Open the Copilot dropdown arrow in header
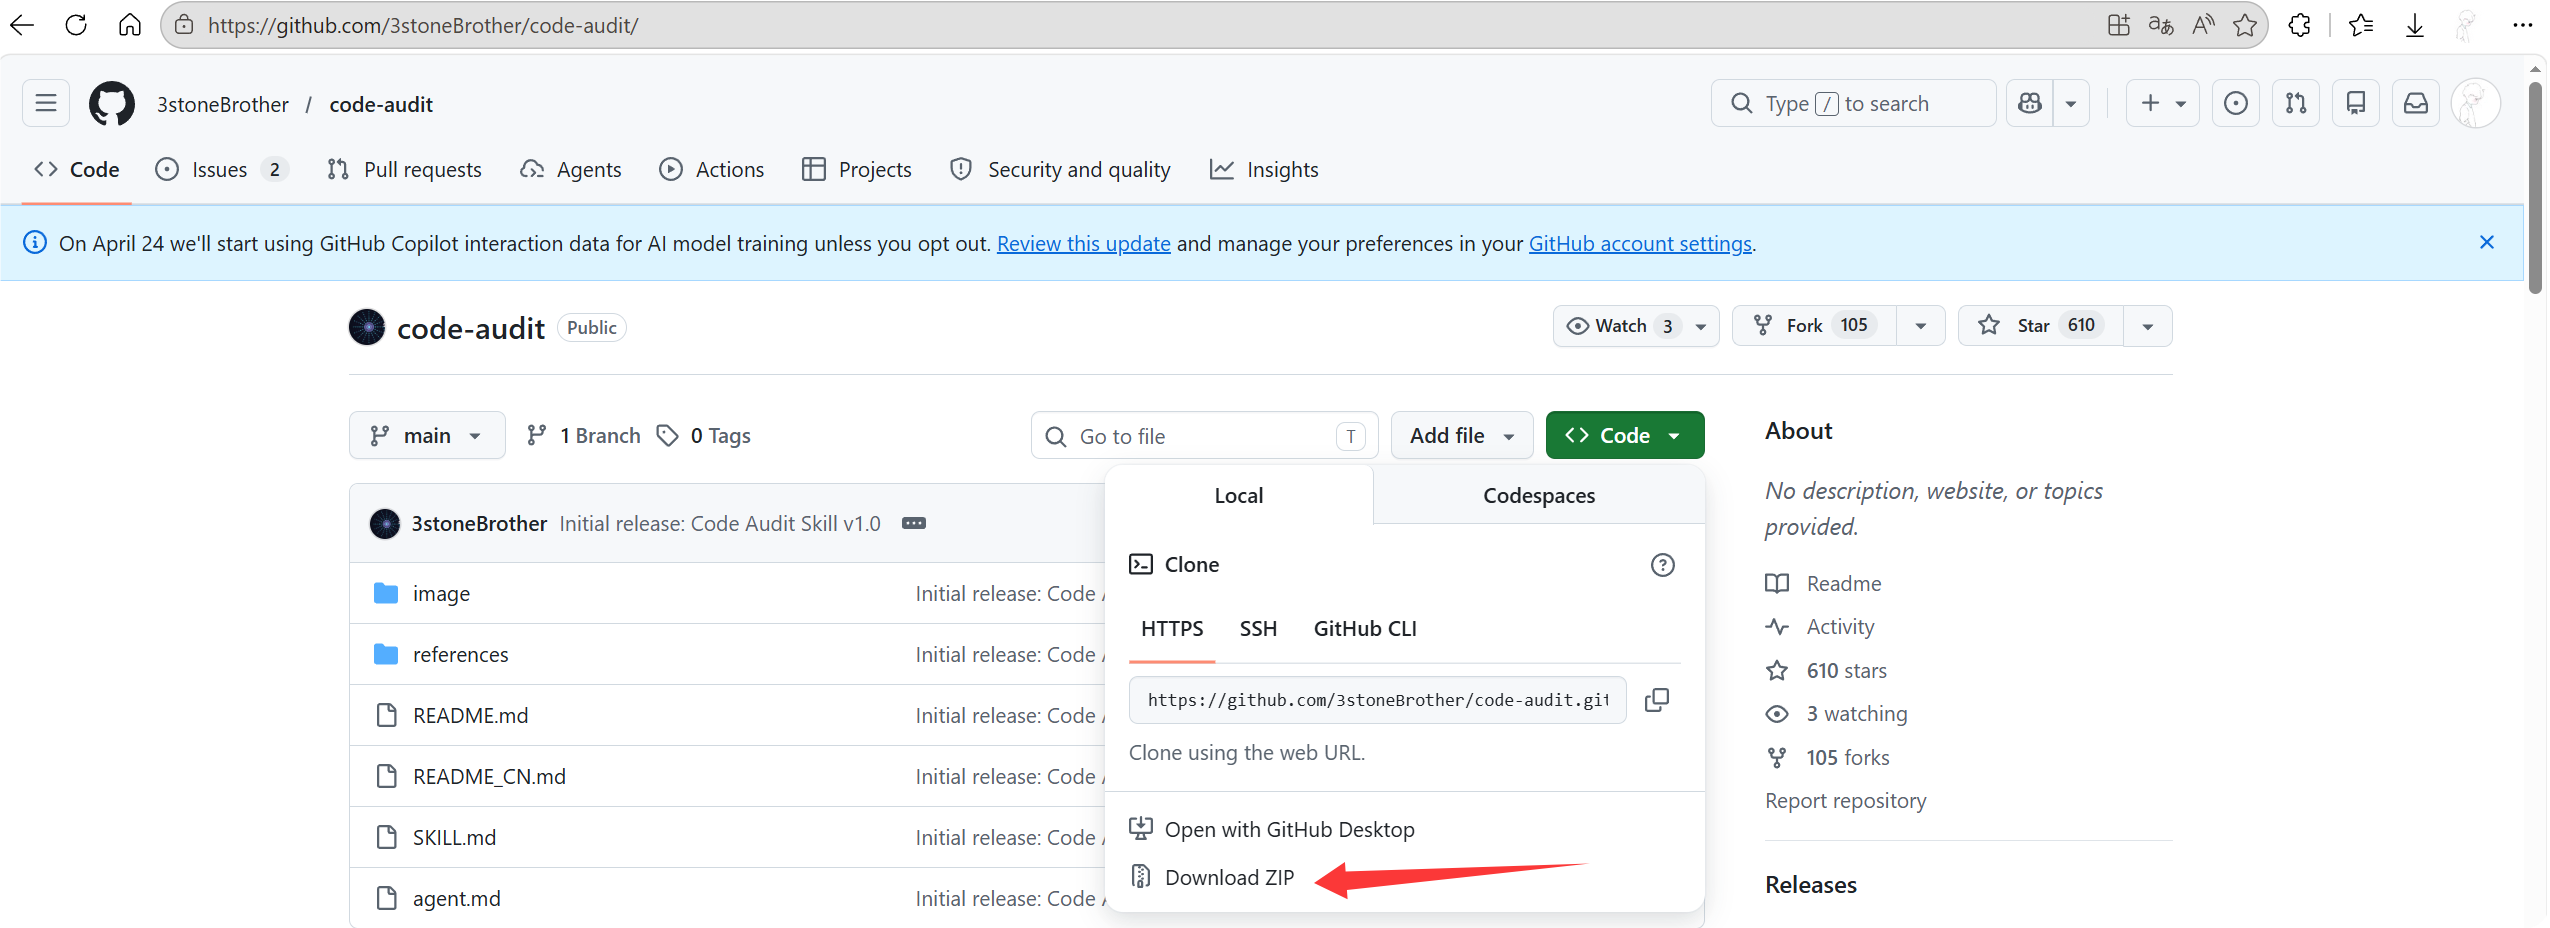This screenshot has height=928, width=2550. [x=2071, y=103]
